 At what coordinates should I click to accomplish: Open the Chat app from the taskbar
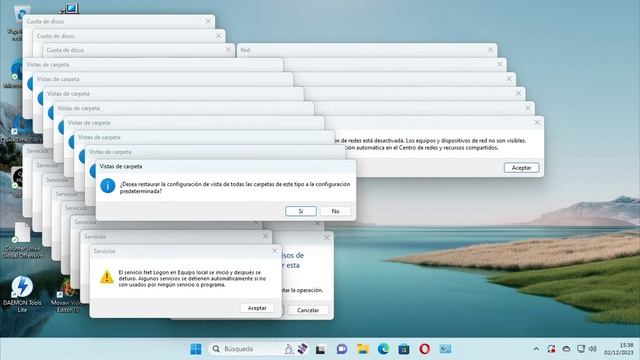tap(342, 349)
